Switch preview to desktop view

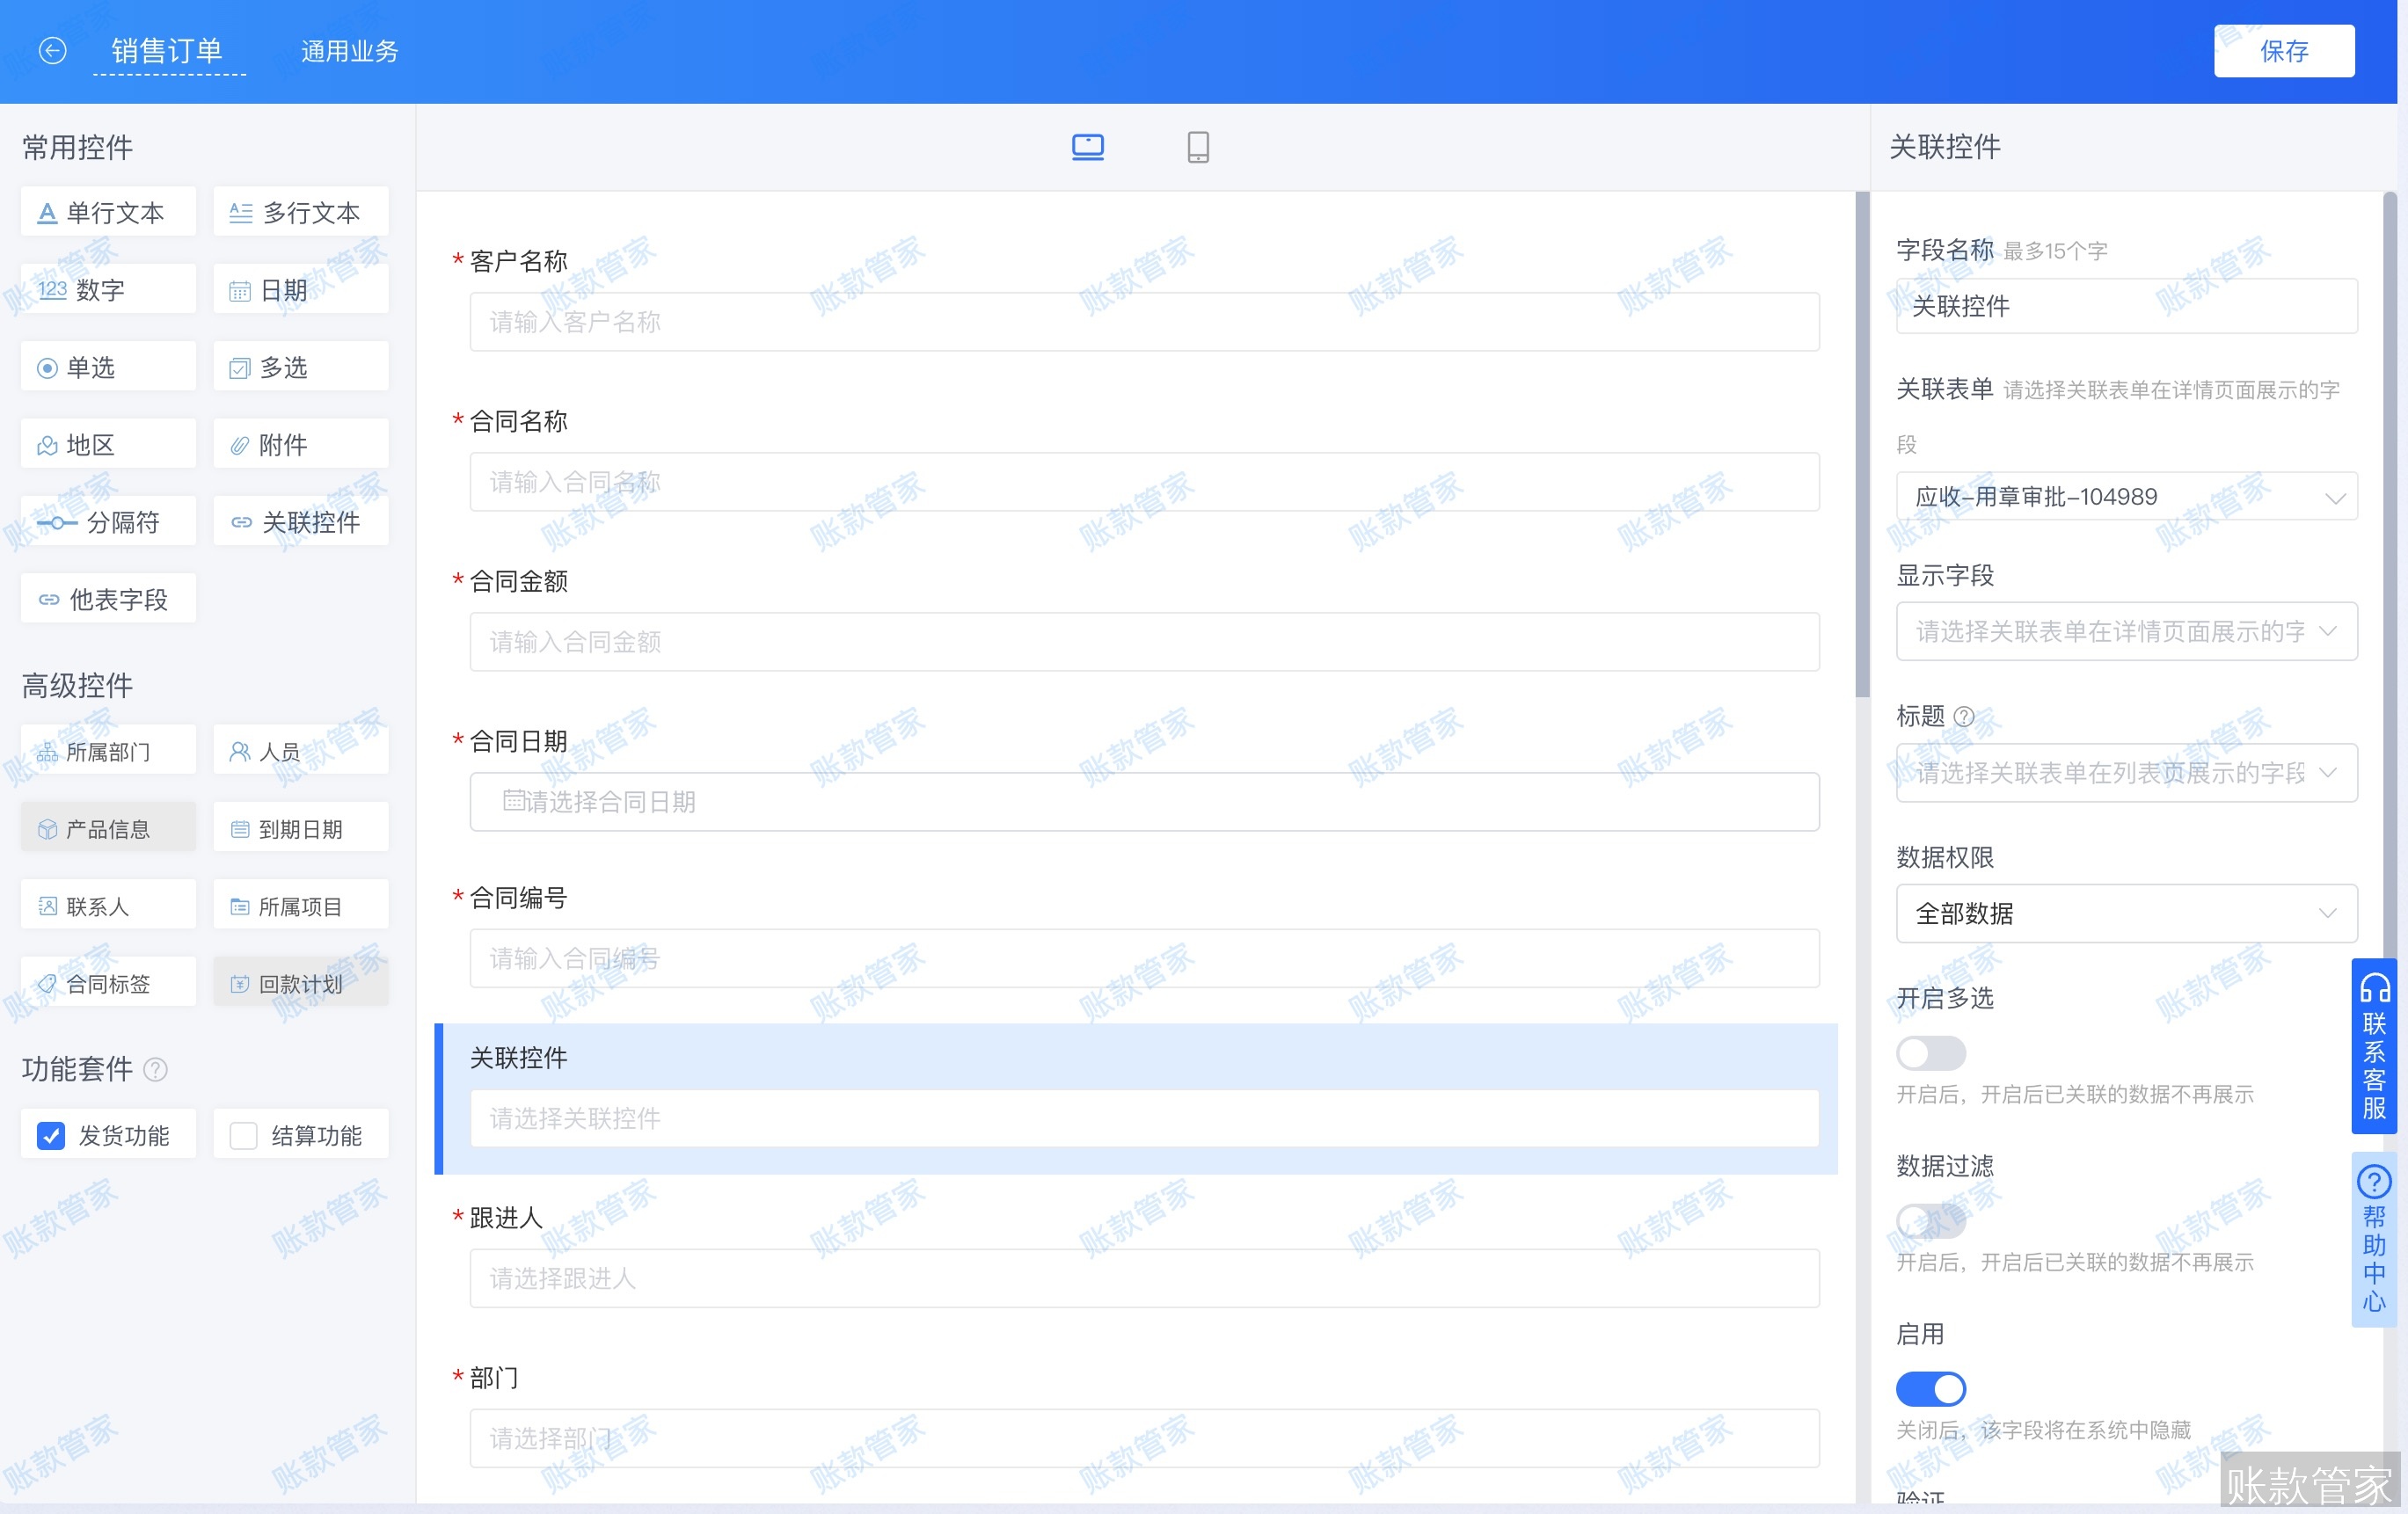coord(1087,146)
